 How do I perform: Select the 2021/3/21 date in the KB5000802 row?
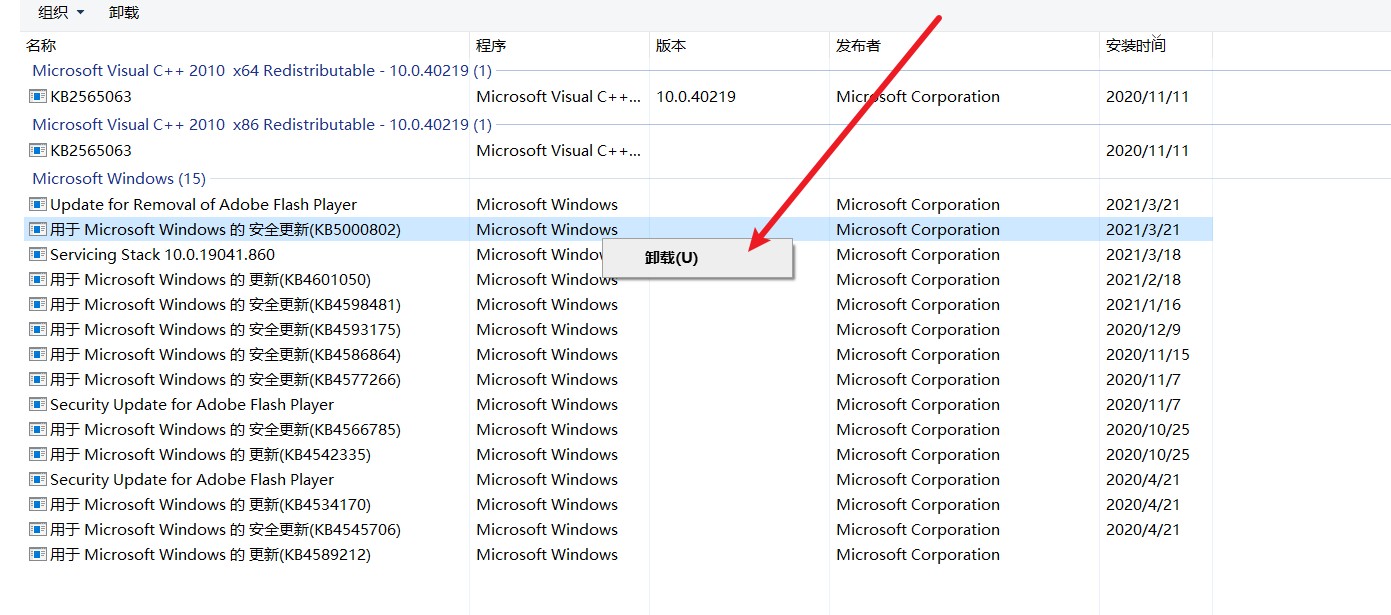[1144, 230]
